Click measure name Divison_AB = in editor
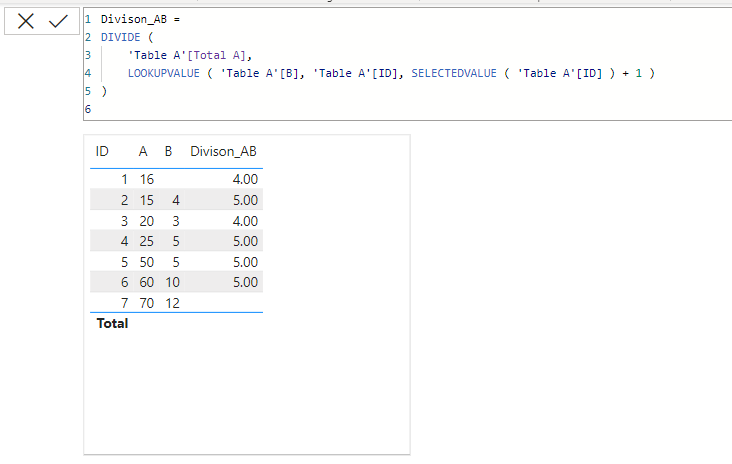 pyautogui.click(x=140, y=19)
